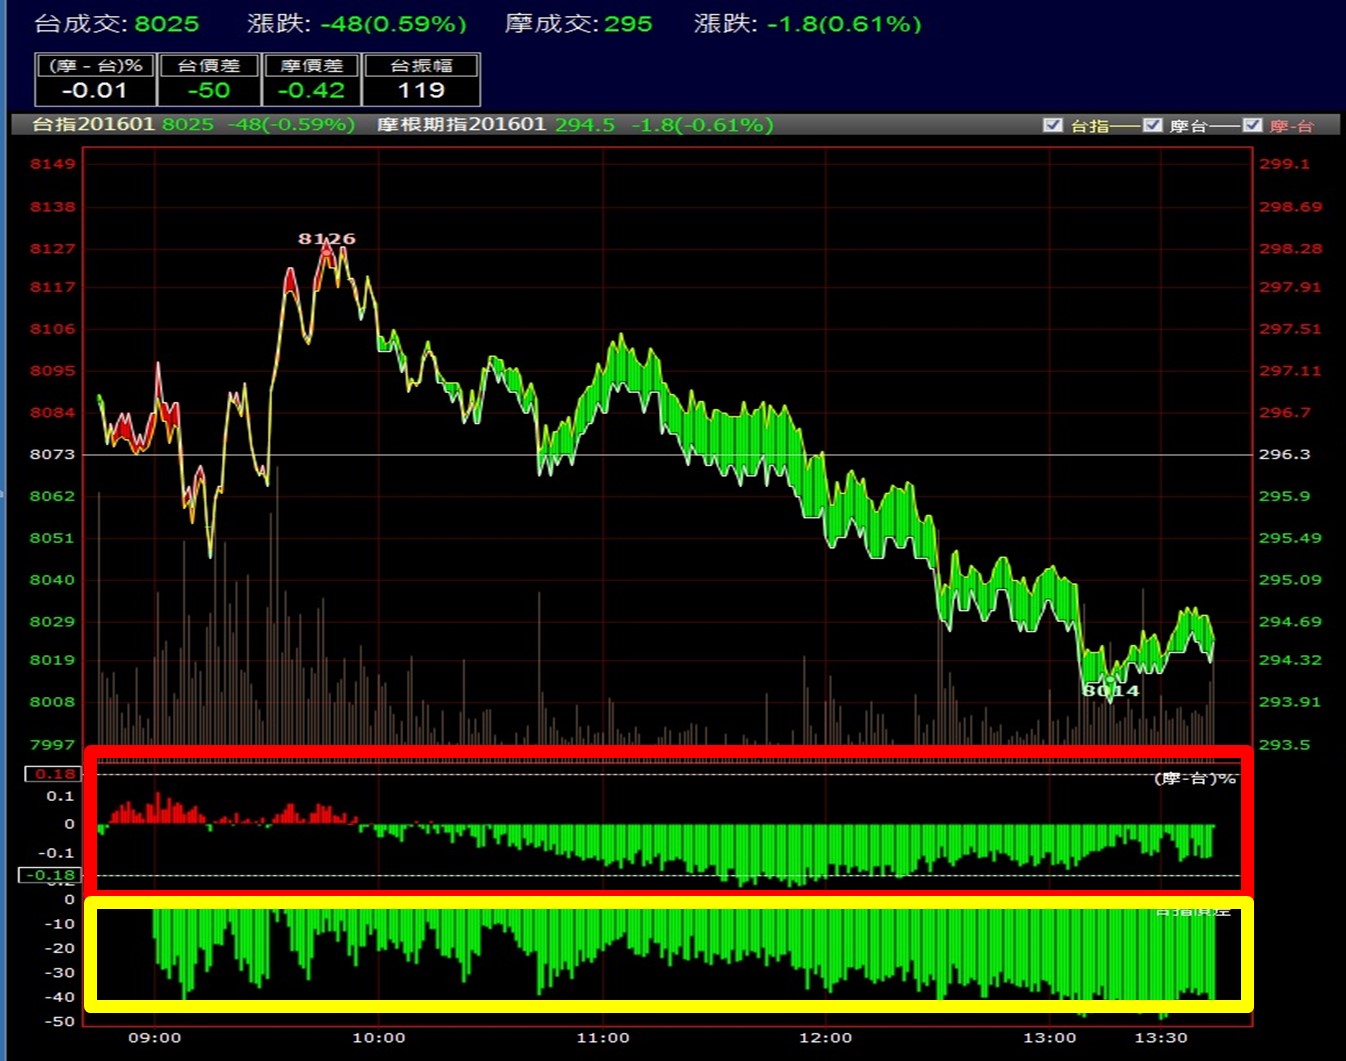Click the 摩根期指201601 contract label
Screen dimensions: 1346x1061
click(x=461, y=125)
